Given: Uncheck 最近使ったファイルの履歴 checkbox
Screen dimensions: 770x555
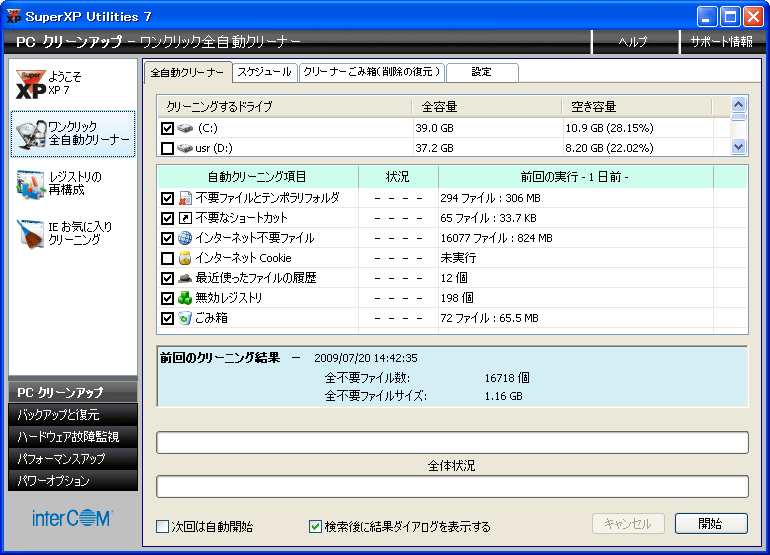Looking at the screenshot, I should point(167,278).
